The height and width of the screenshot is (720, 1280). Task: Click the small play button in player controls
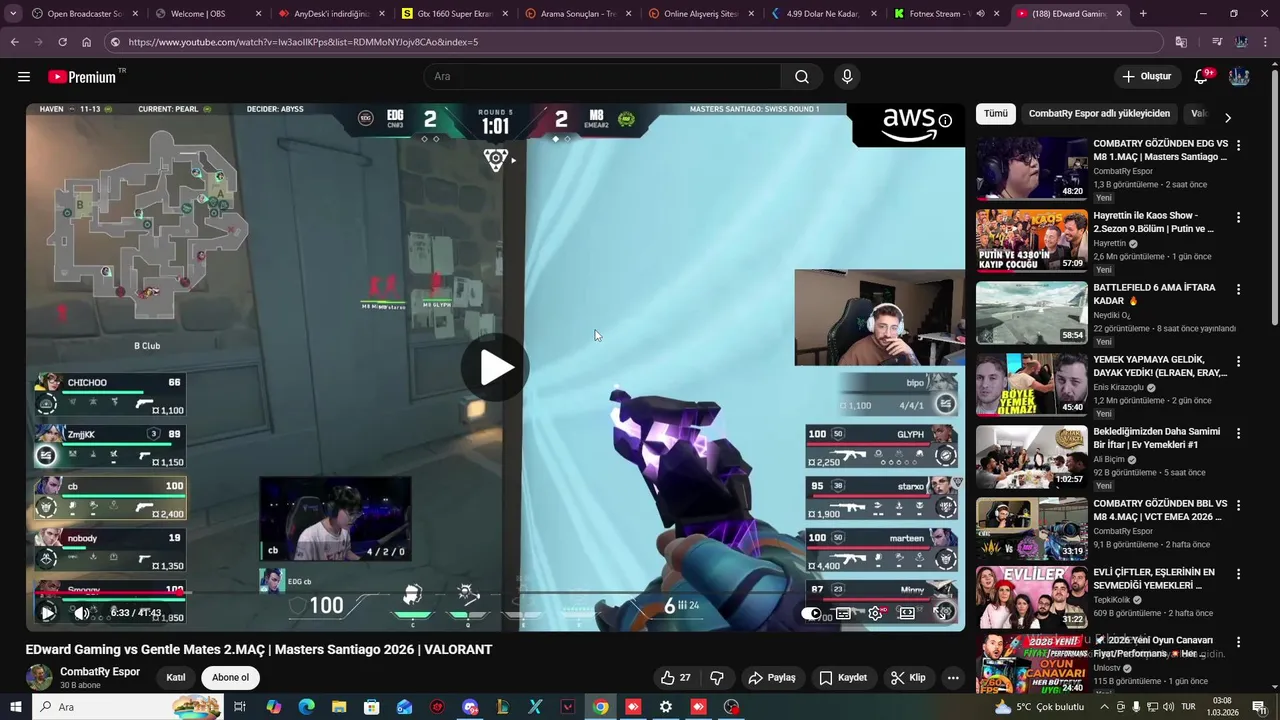pyautogui.click(x=47, y=613)
